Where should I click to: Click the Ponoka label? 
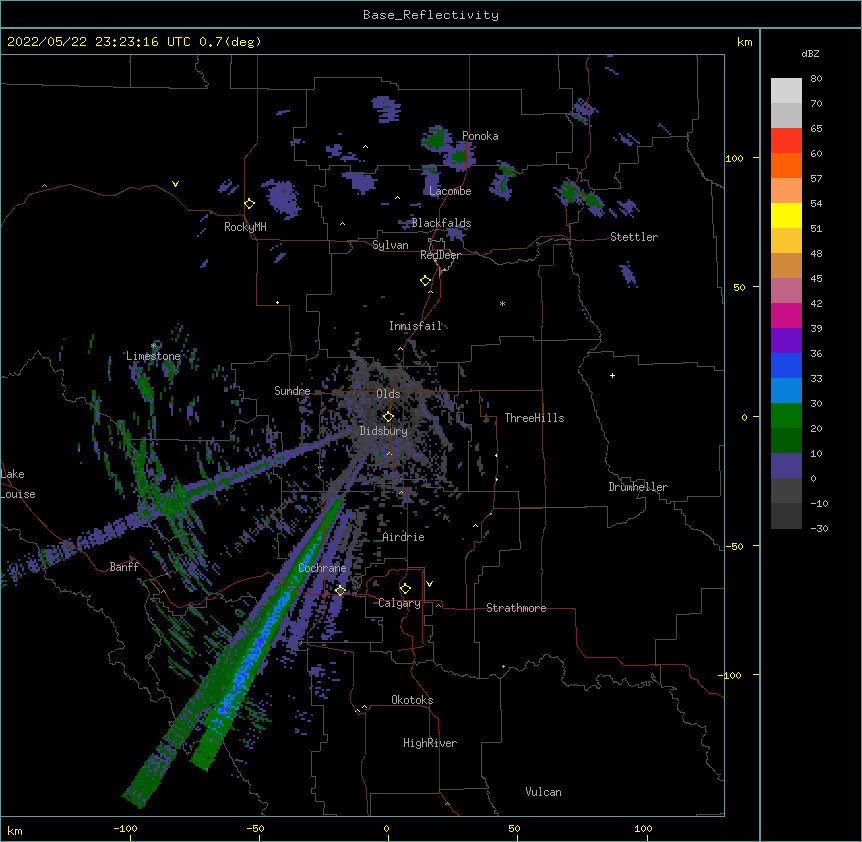tap(480, 136)
